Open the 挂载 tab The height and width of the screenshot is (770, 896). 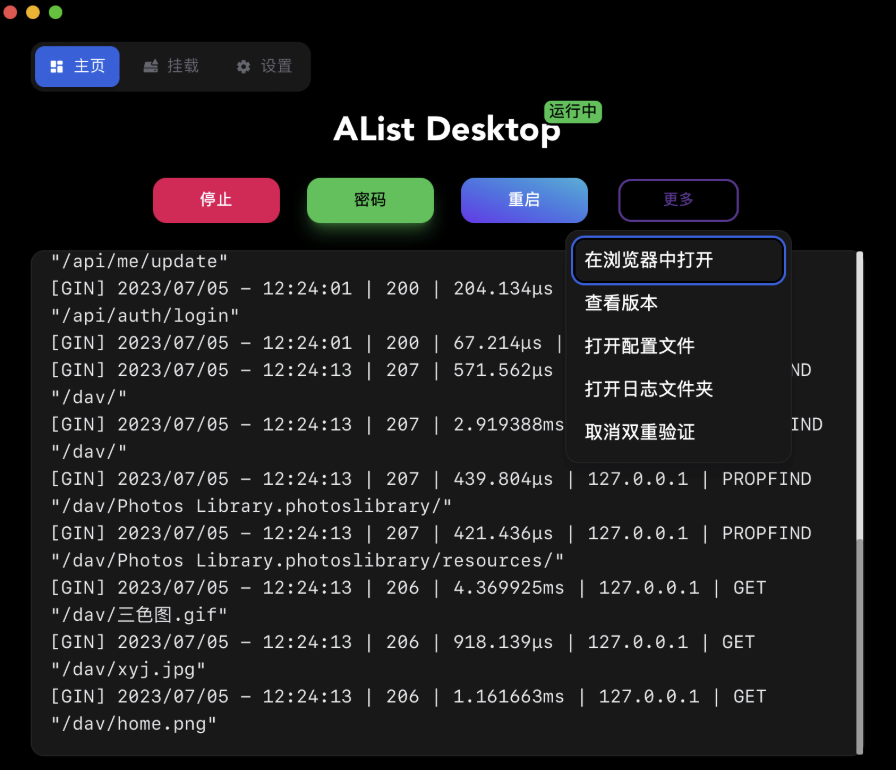[171, 66]
